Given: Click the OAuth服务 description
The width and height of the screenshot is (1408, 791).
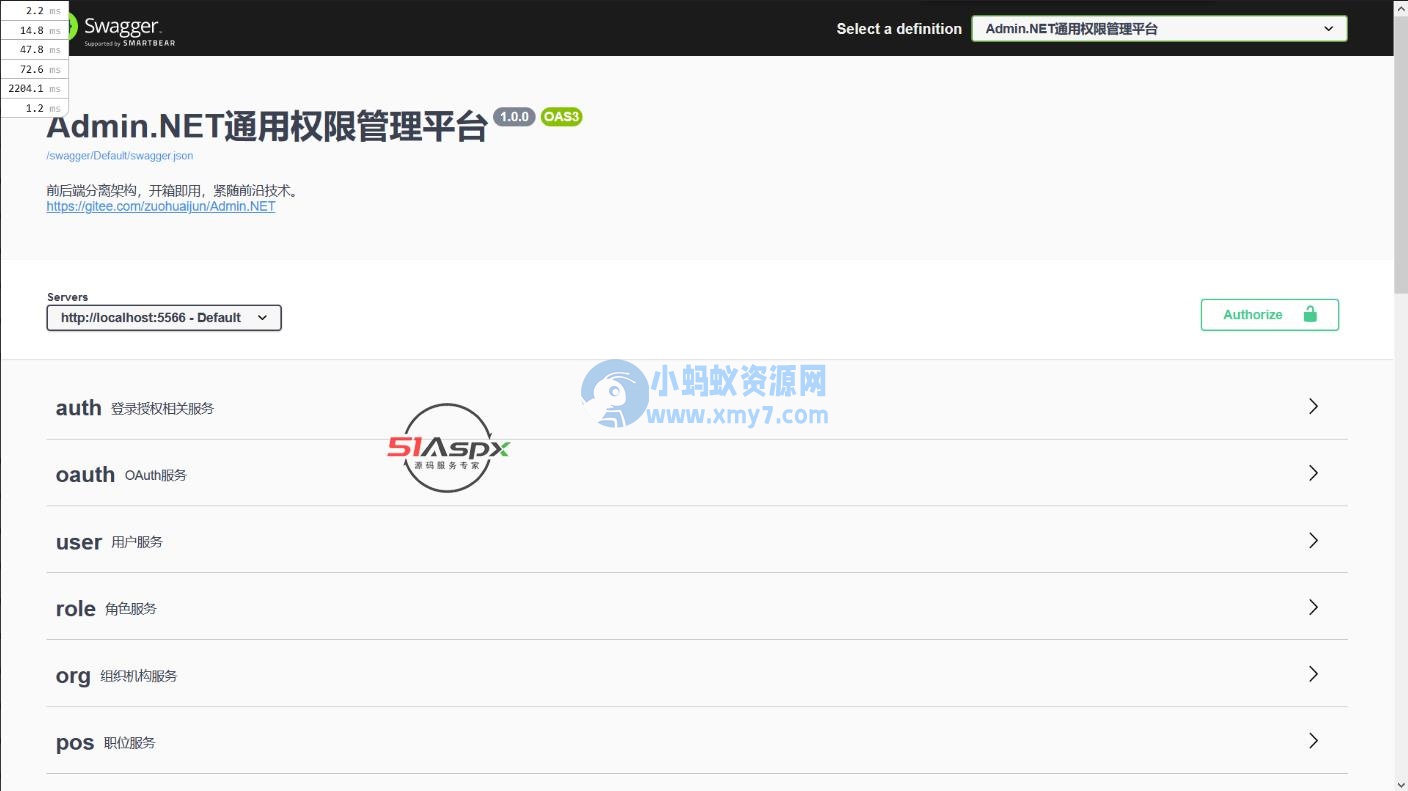Looking at the screenshot, I should (x=156, y=476).
